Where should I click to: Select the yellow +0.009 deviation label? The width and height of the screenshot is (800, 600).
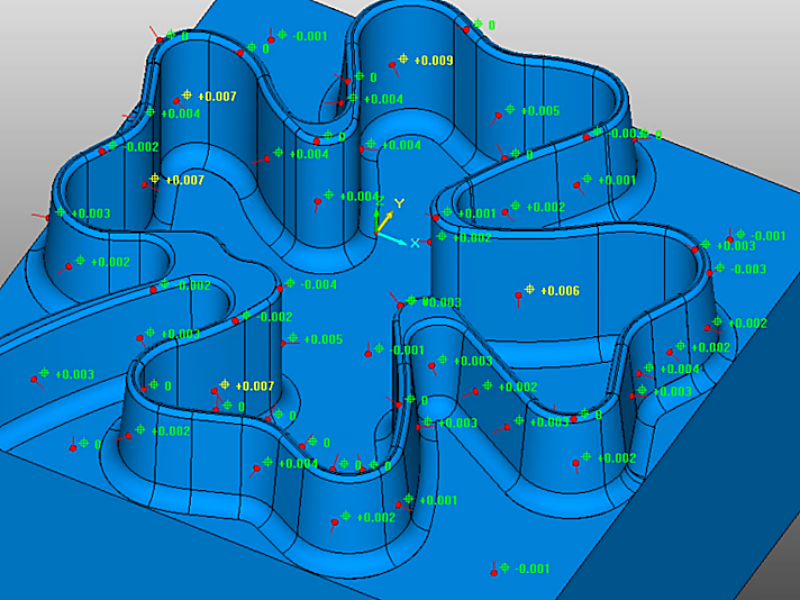coord(434,61)
